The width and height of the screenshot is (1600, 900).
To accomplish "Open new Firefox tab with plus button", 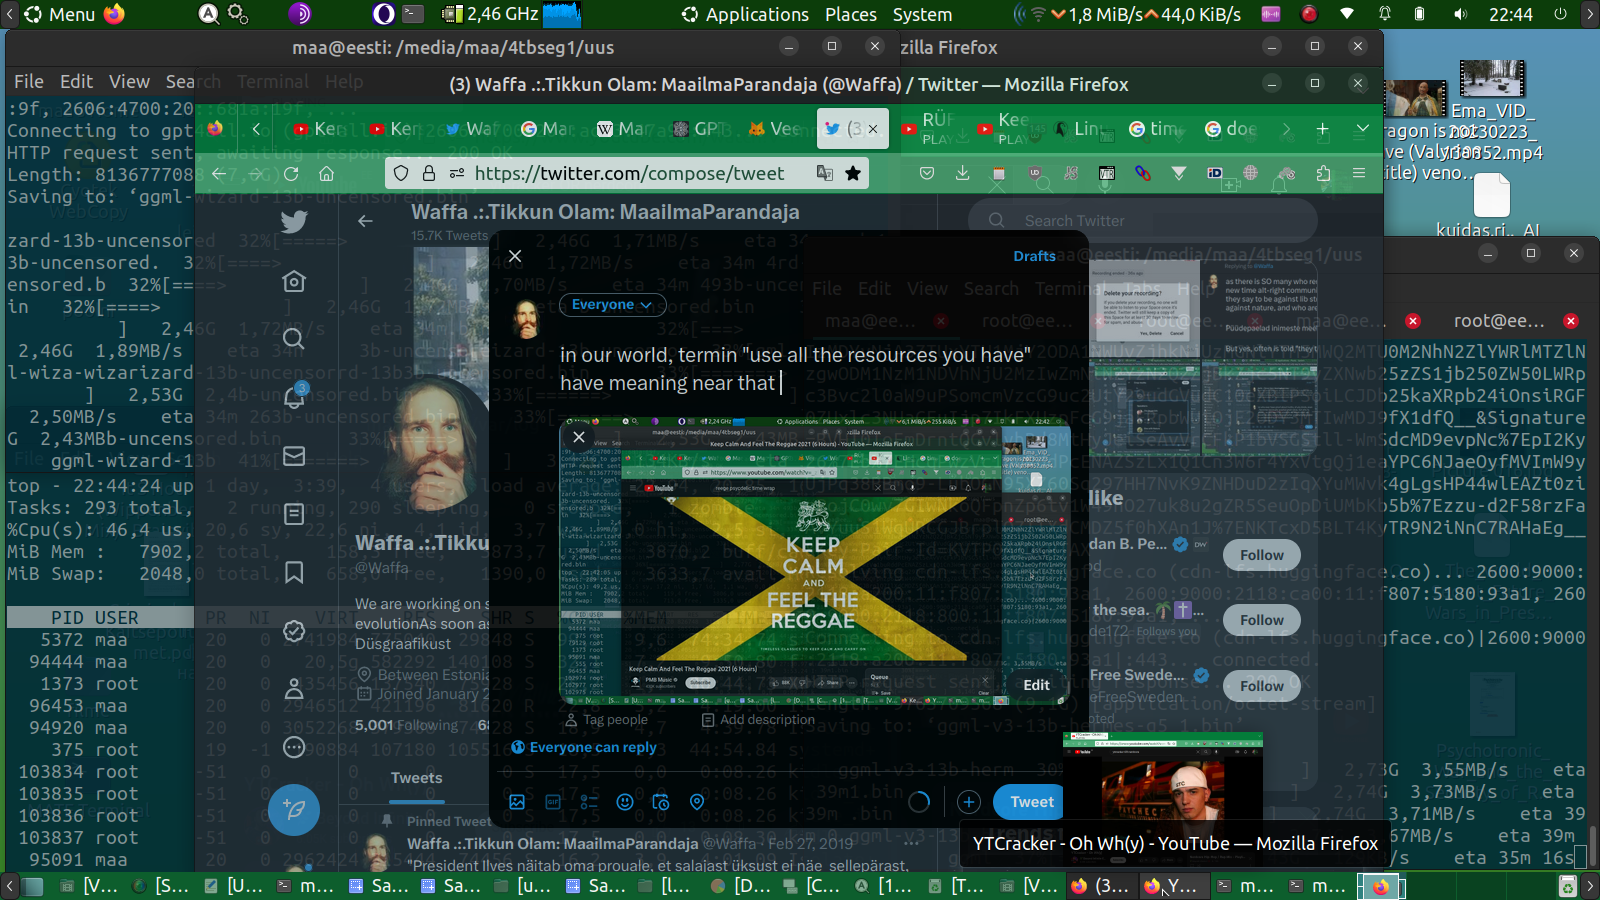I will [x=1322, y=129].
